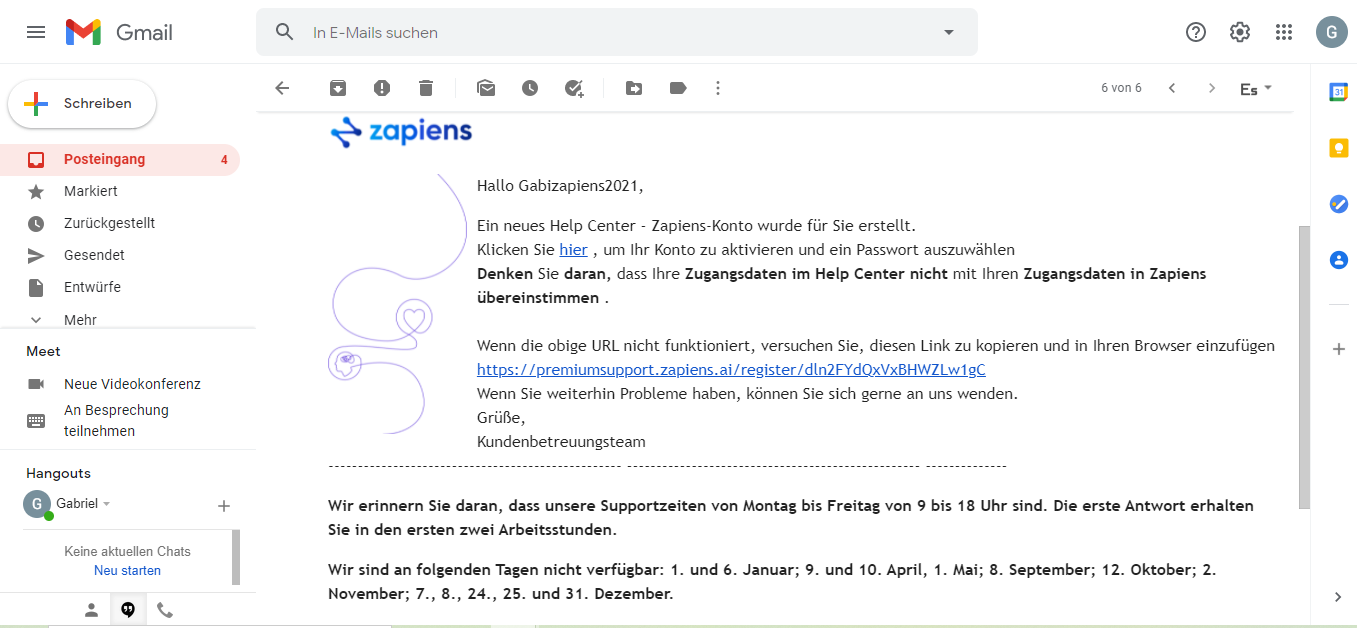
Task: Click the search magnifier icon
Action: pyautogui.click(x=285, y=32)
